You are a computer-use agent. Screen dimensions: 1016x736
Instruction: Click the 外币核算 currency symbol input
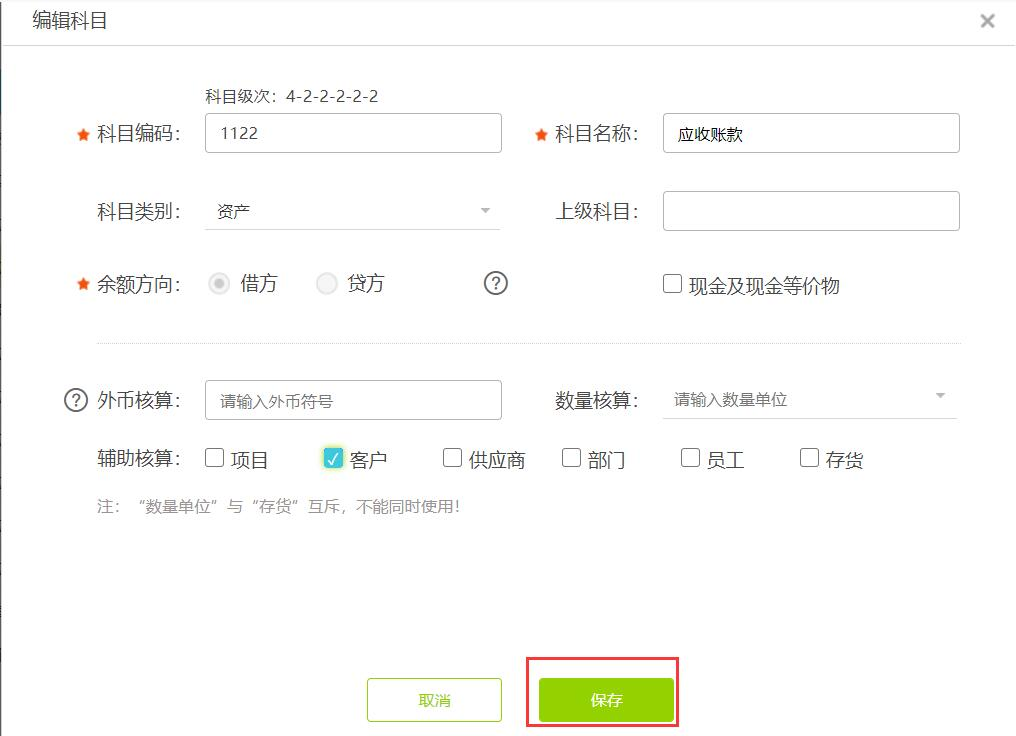click(x=353, y=399)
